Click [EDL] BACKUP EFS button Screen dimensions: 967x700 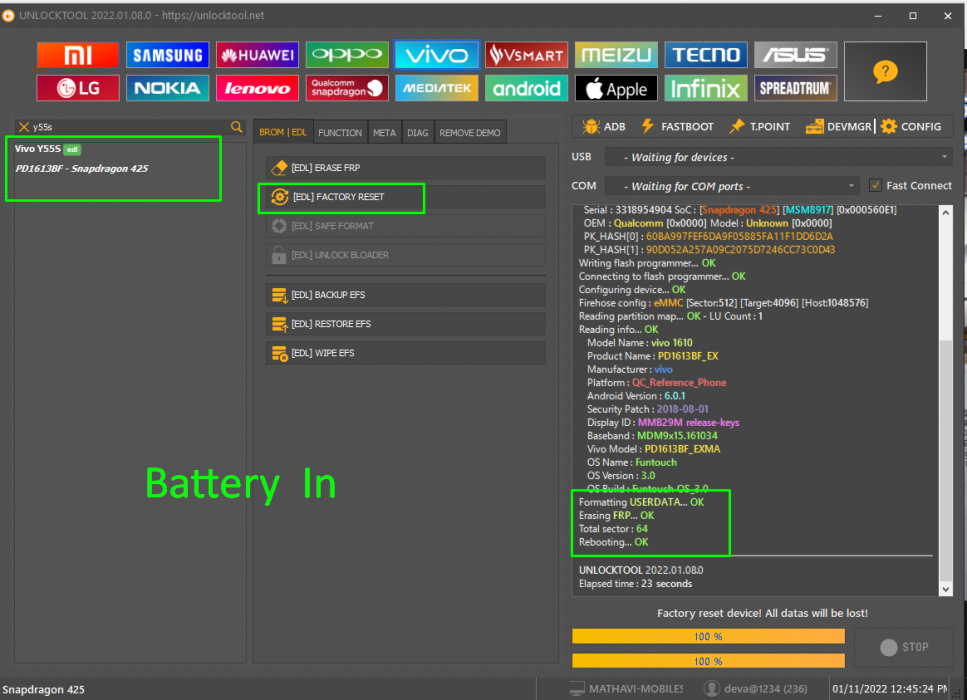(406, 295)
